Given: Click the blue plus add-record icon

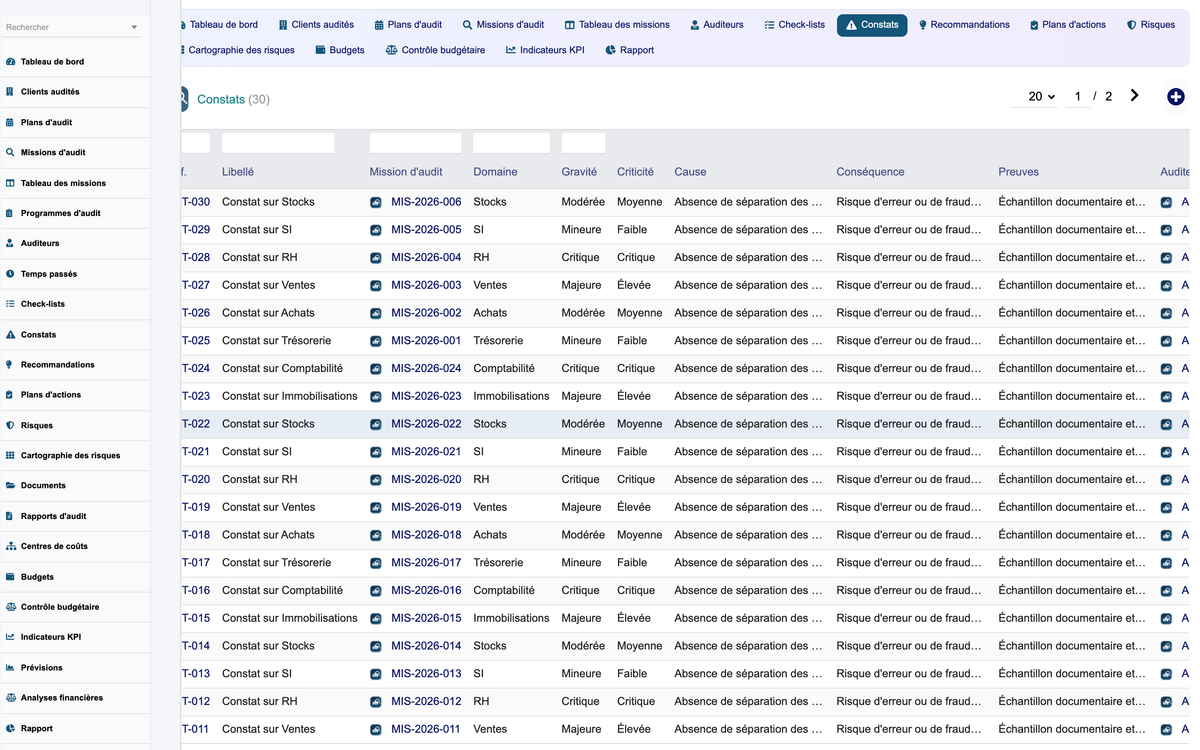Looking at the screenshot, I should [x=1176, y=97].
